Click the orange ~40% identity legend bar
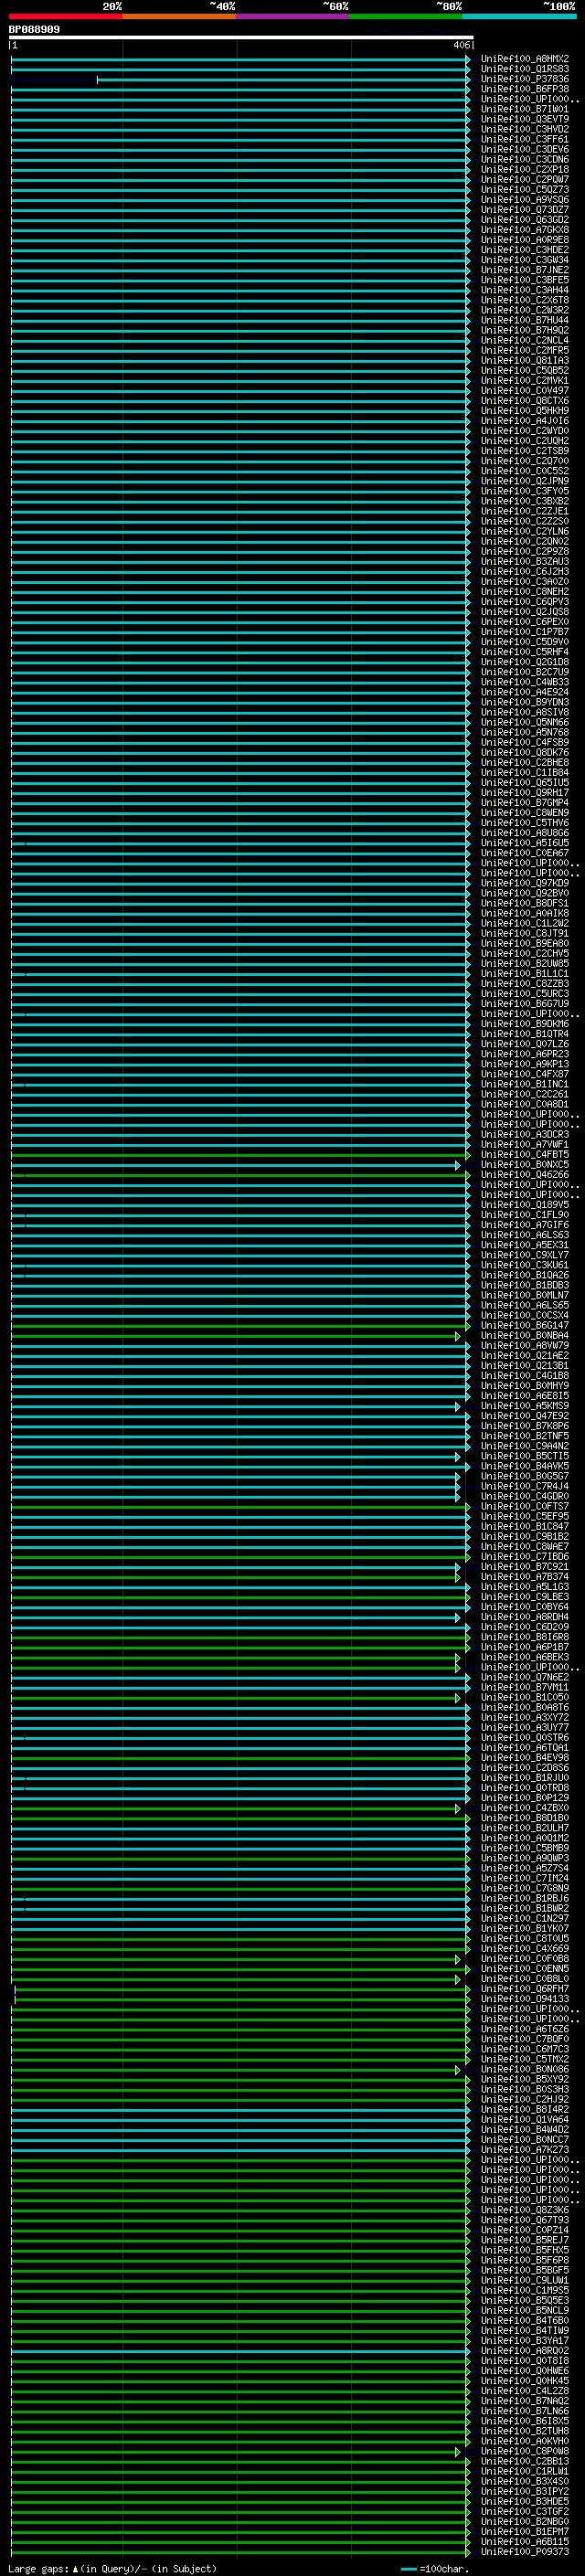The width and height of the screenshot is (585, 2576). pyautogui.click(x=179, y=16)
